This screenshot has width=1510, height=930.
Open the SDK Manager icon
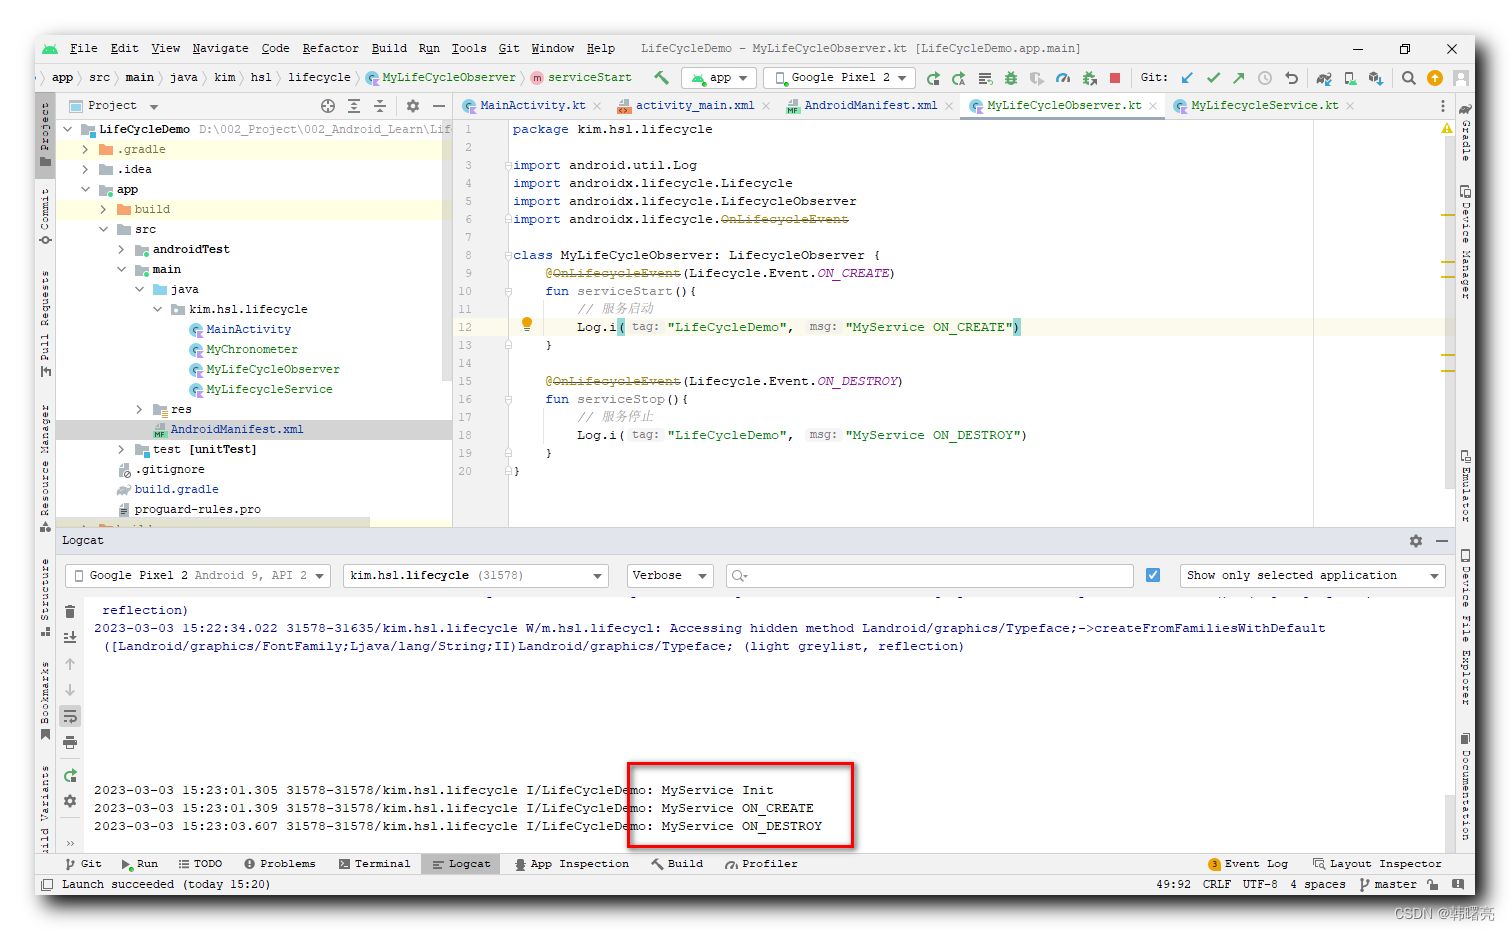coord(1376,78)
